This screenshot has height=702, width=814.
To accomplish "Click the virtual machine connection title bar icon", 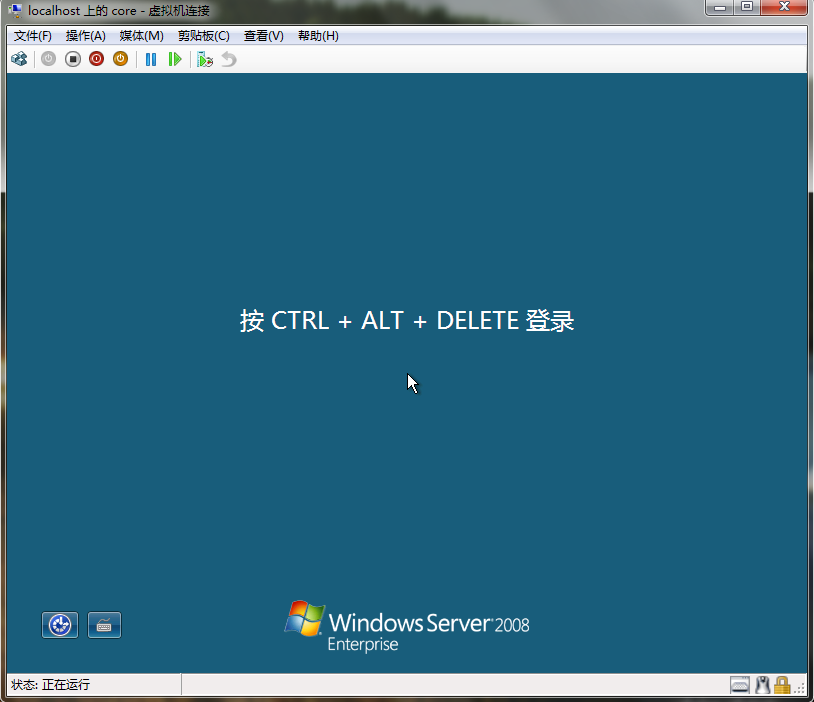I will tap(16, 10).
